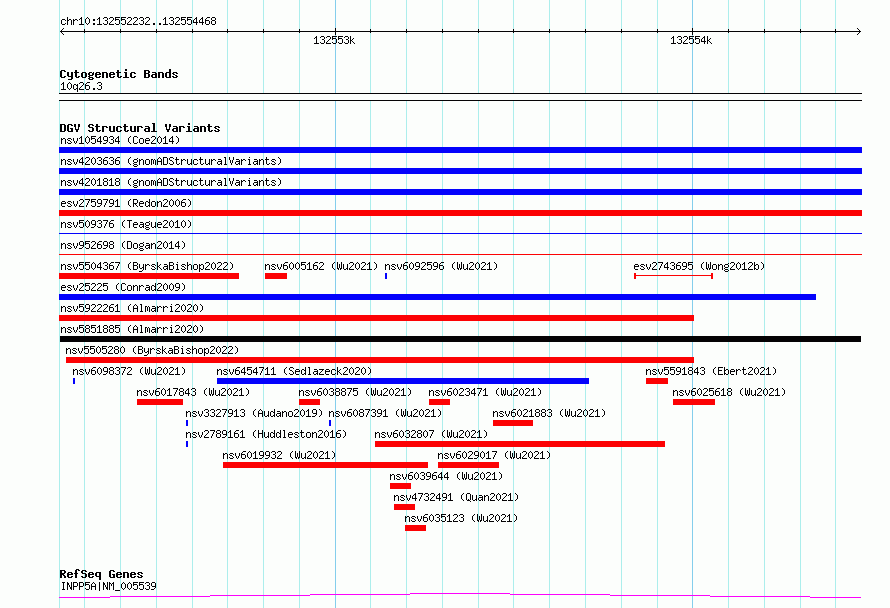Open nsv2789161 (Huddleston2016) variant
Screen dimensions: 890x608
pos(187,444)
